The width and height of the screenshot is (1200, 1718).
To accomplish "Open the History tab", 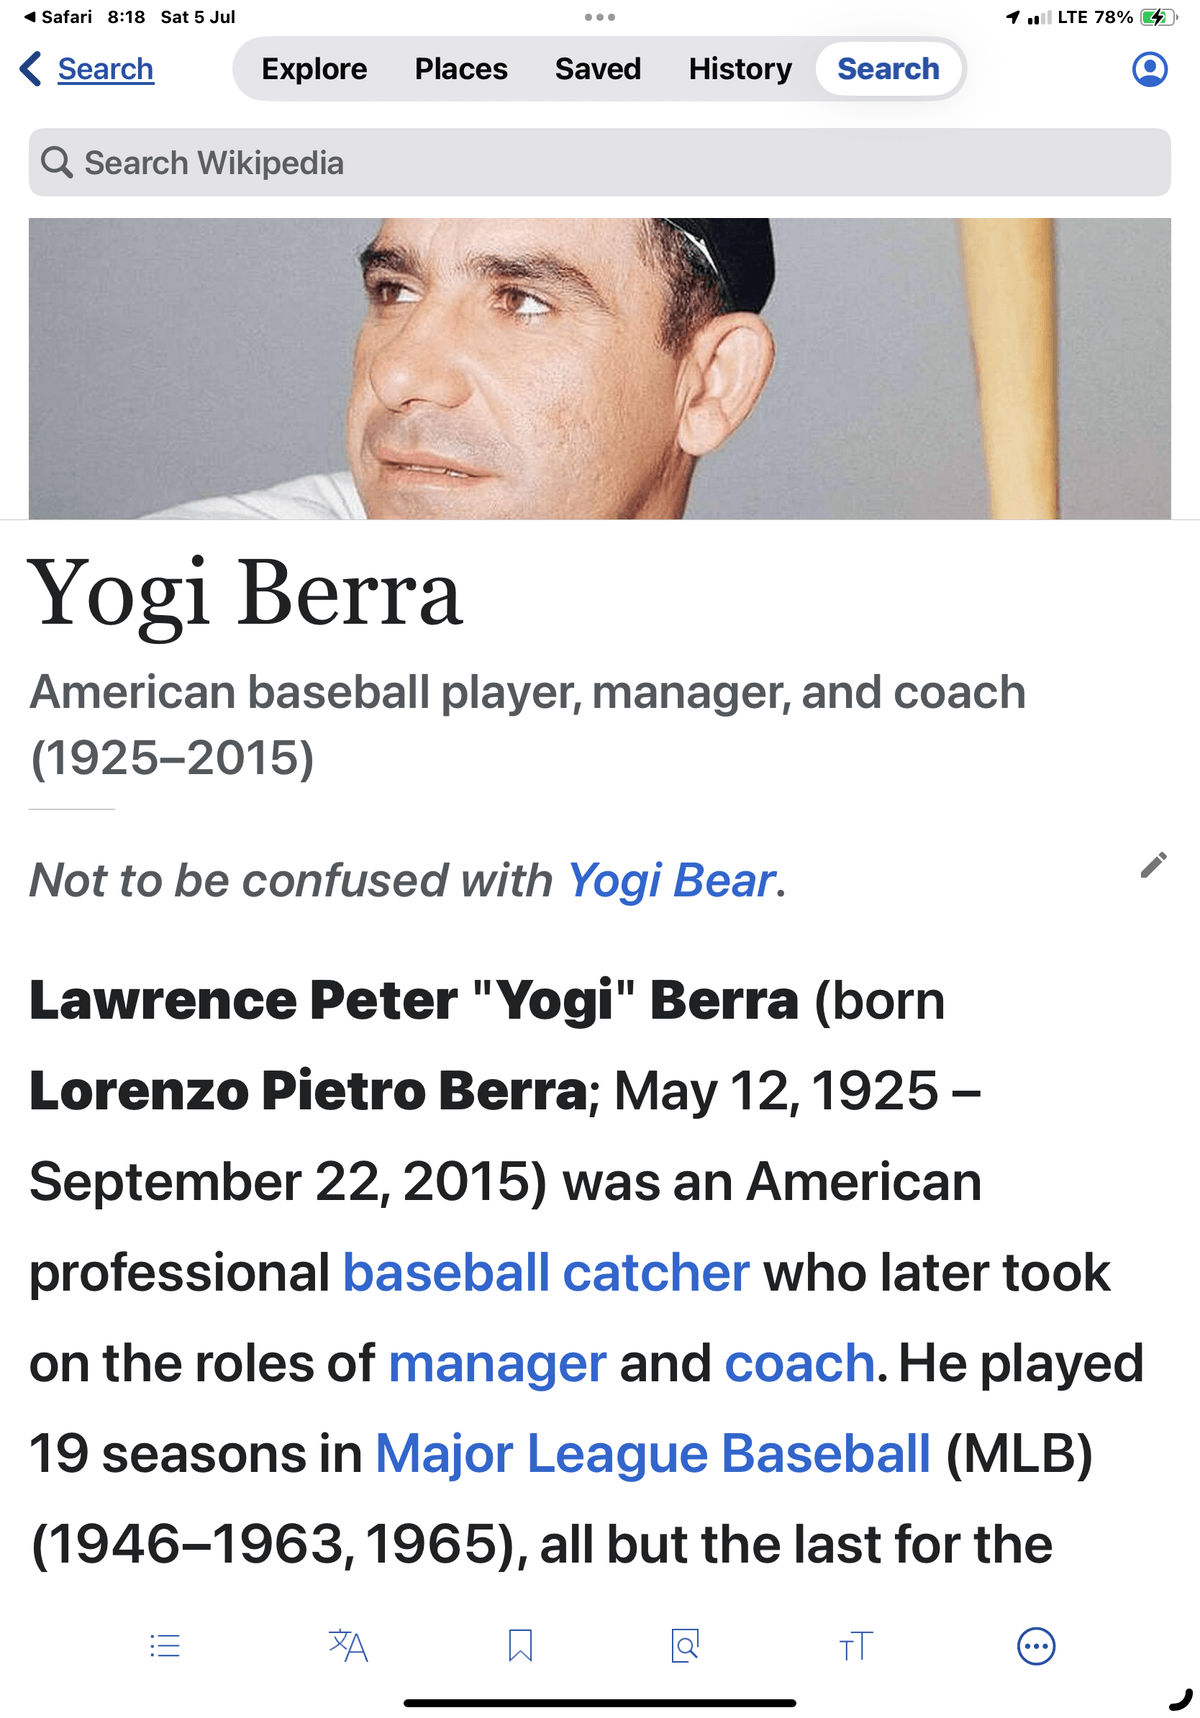I will (740, 69).
